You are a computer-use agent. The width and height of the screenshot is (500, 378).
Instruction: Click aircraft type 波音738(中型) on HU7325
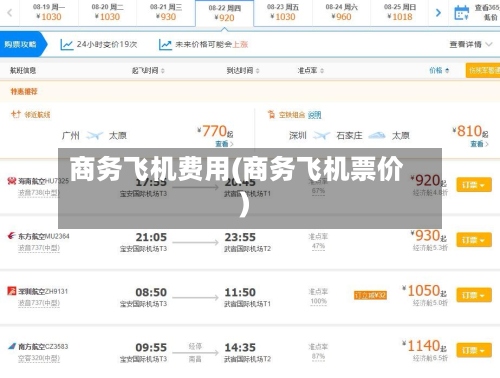39,193
